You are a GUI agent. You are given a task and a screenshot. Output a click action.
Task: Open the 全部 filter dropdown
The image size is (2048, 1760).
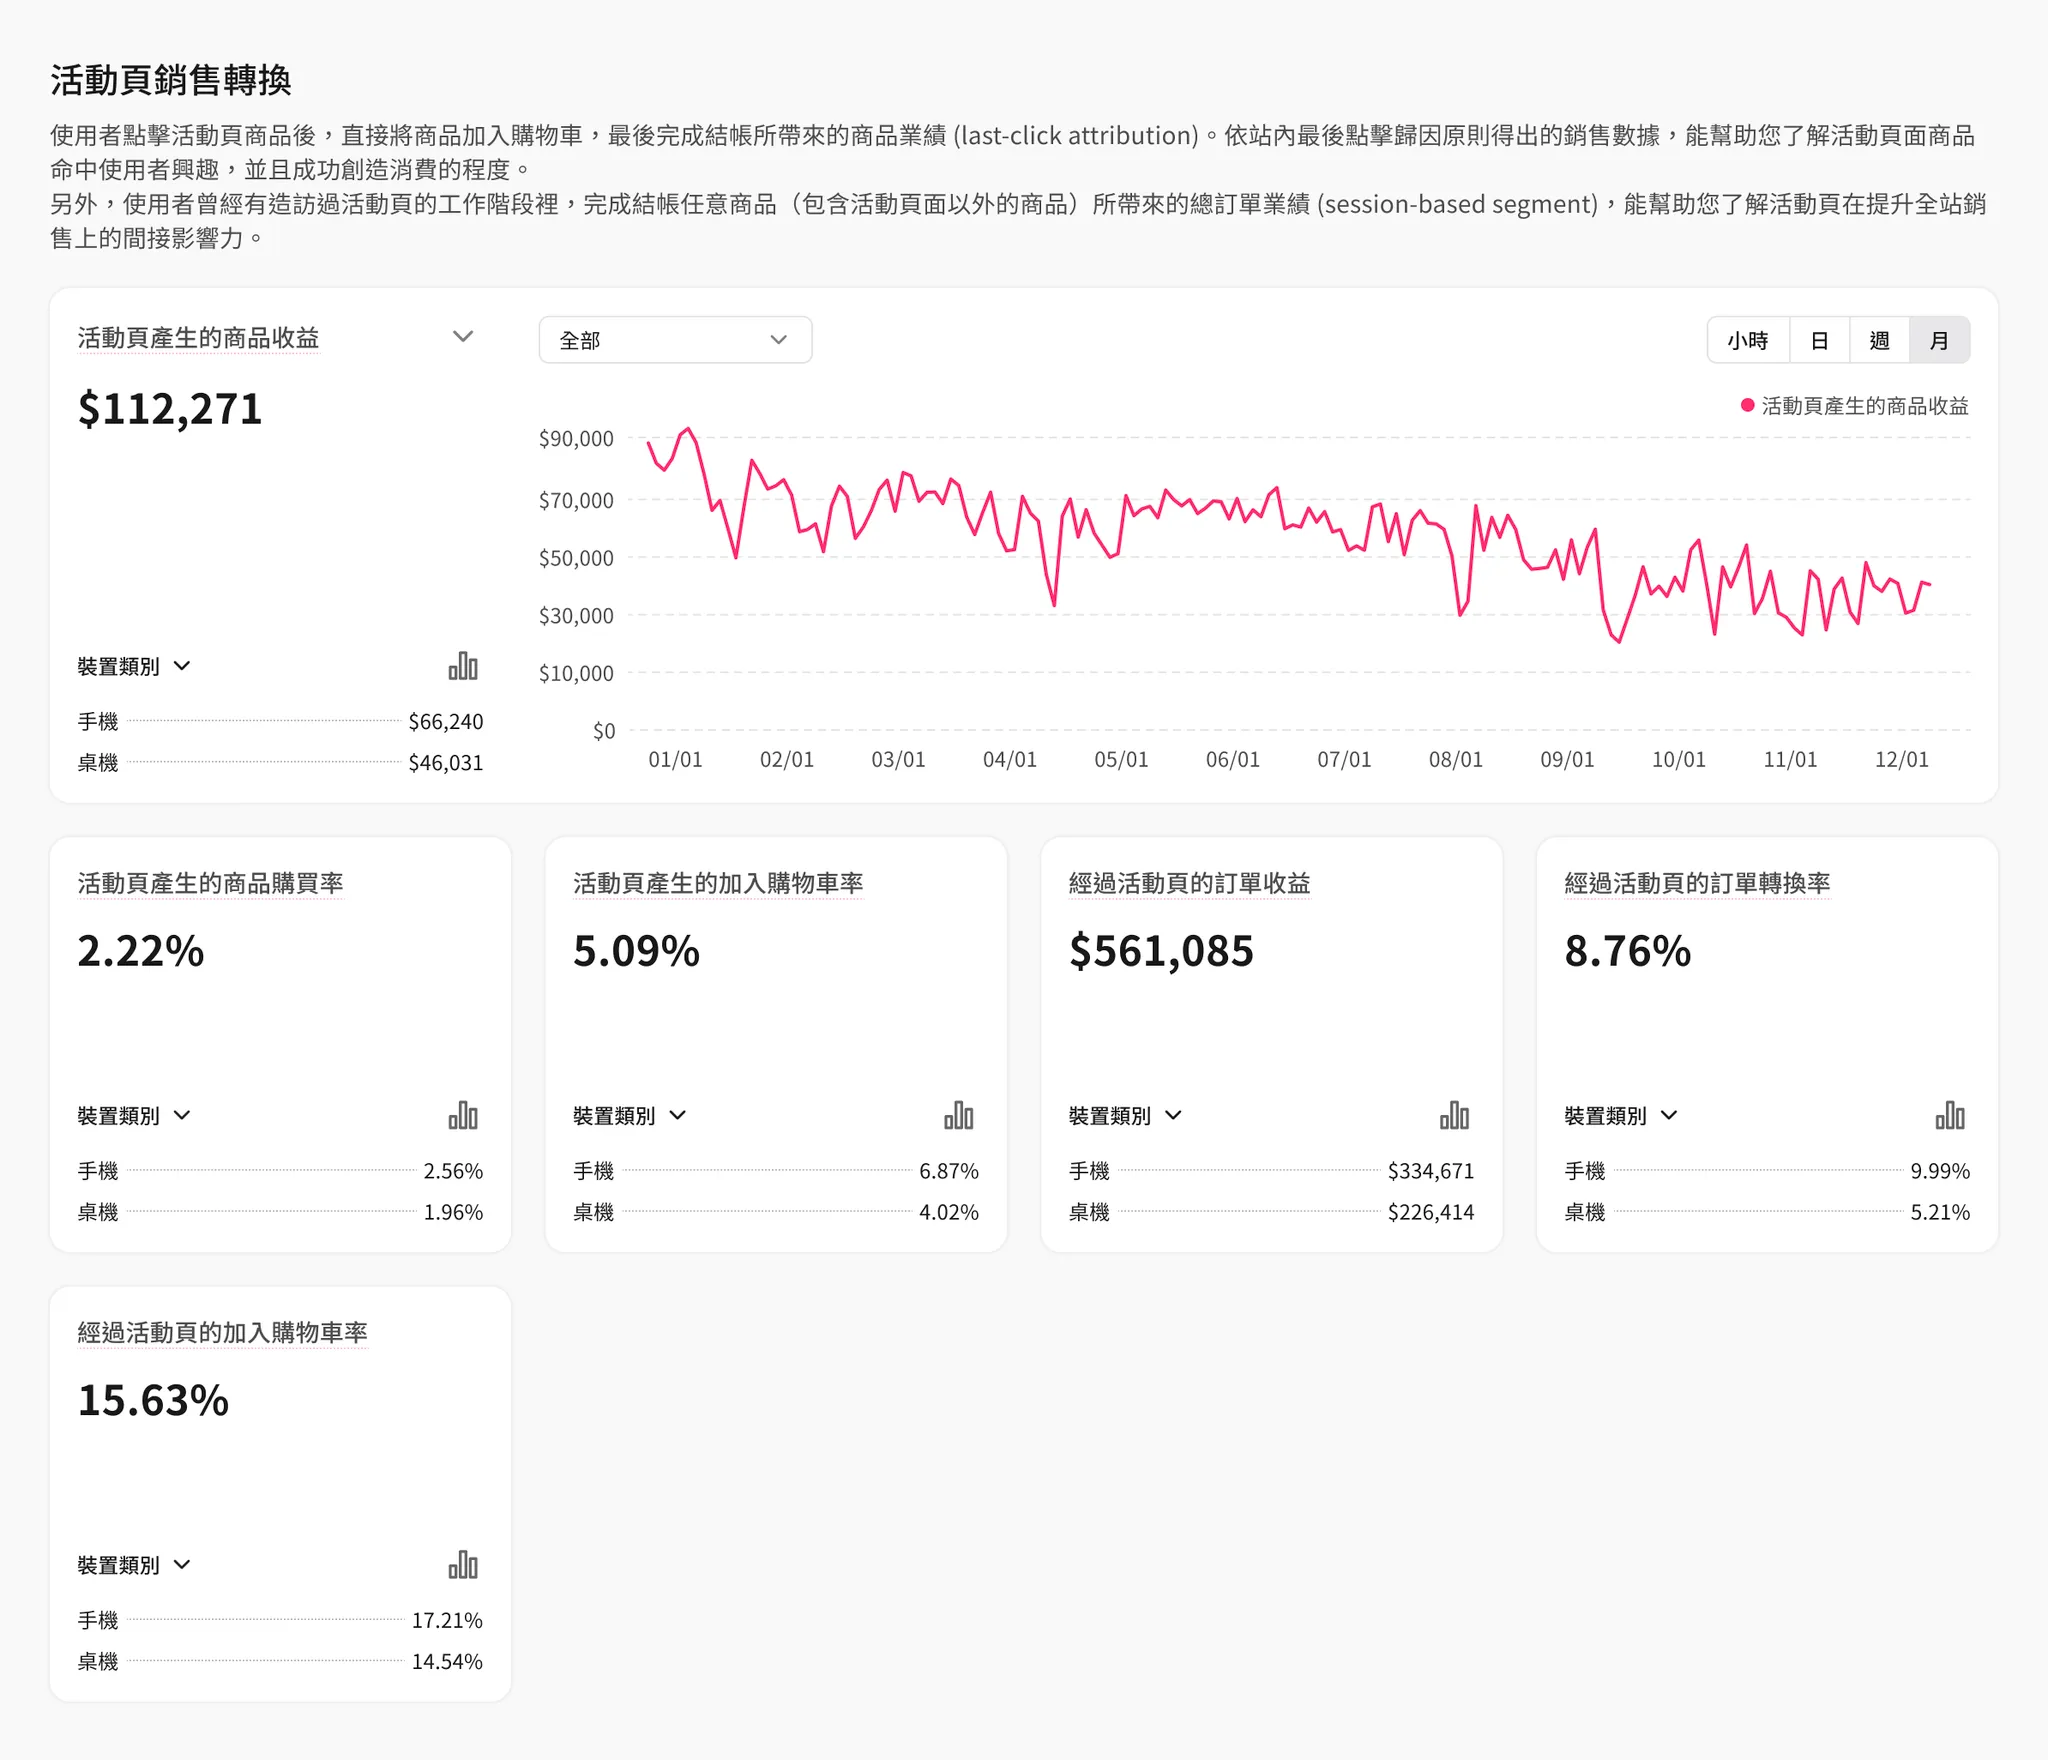coord(675,341)
